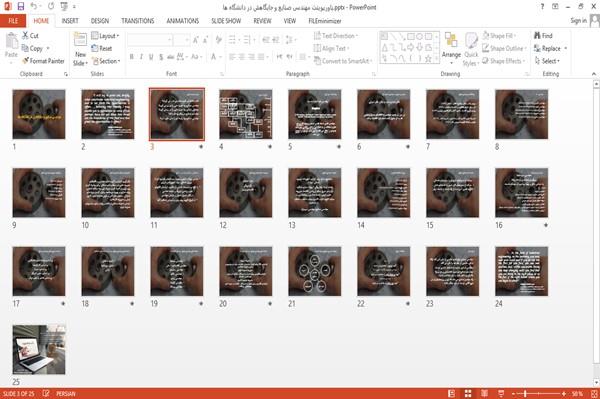Screen dimensions: 600x399
Task: Open the Select dropdown in the Editing group
Action: 547,61
